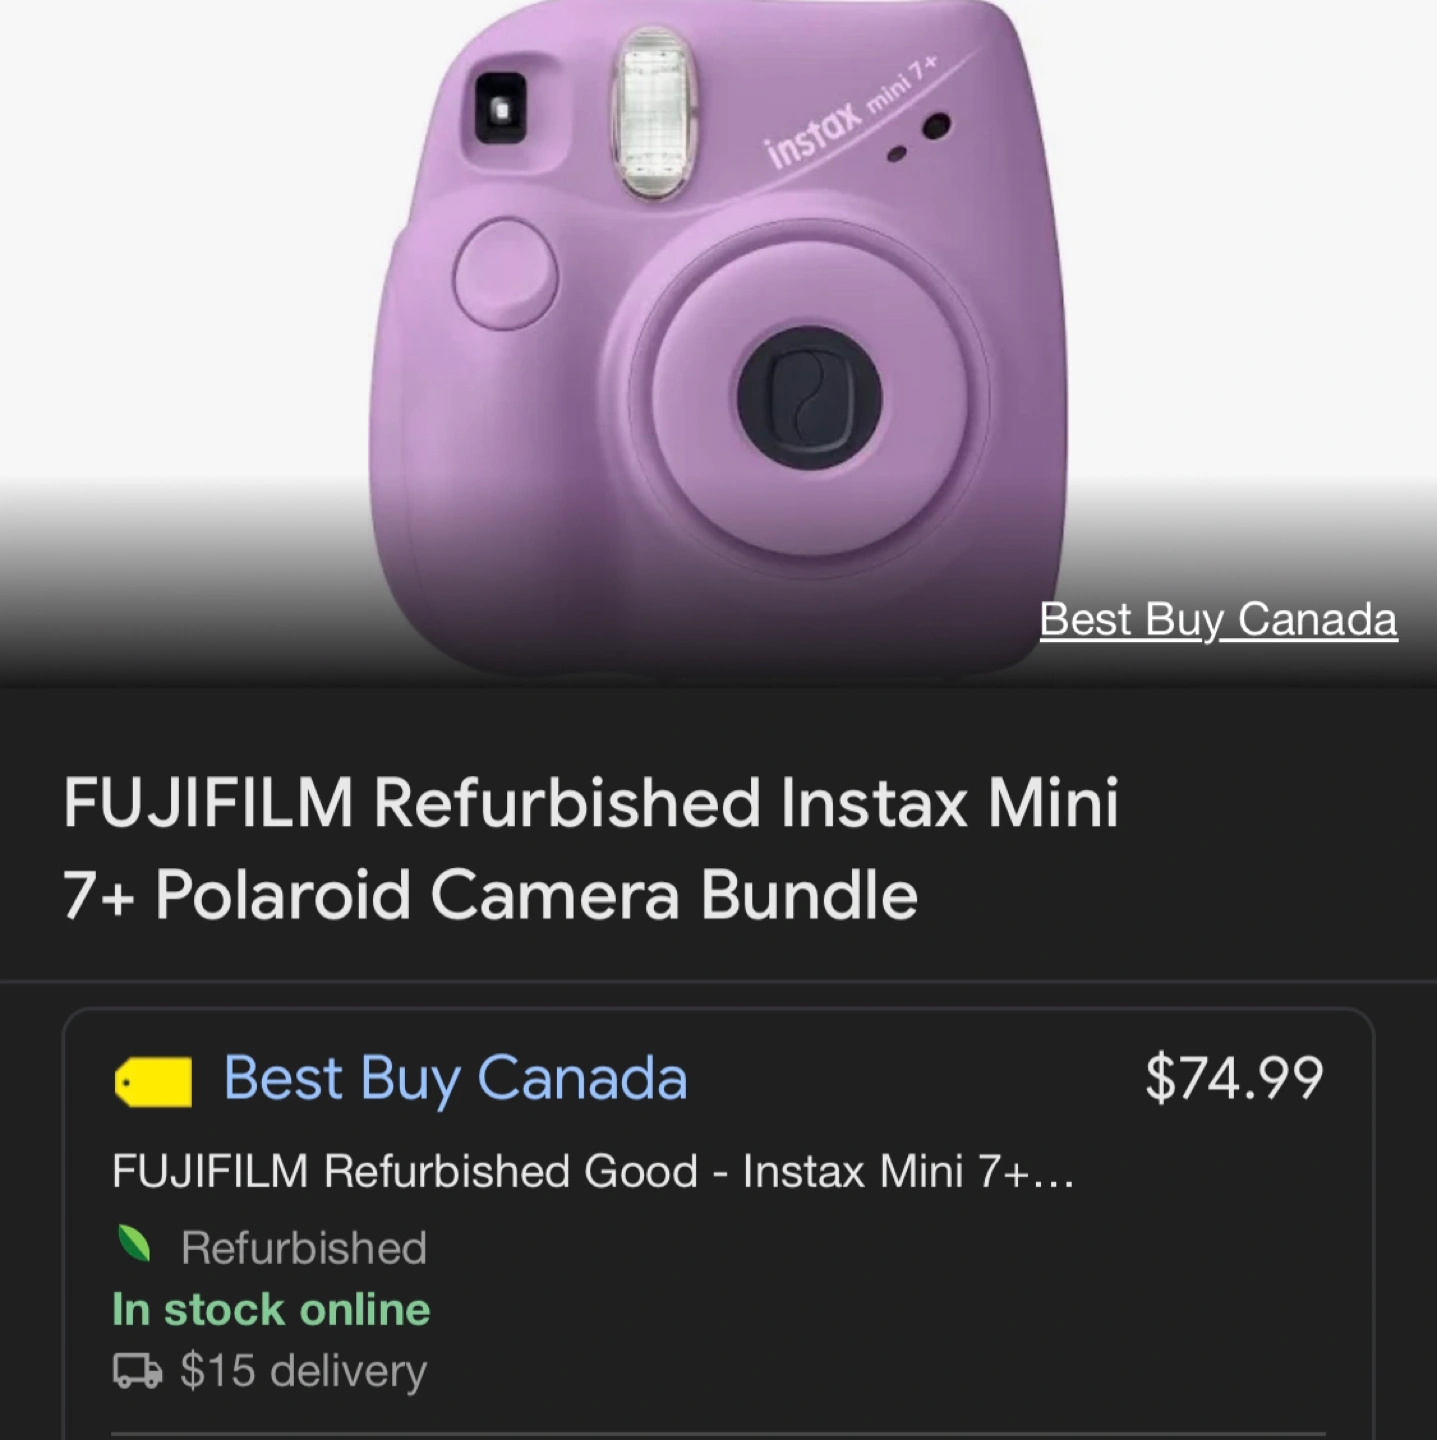Click the $15 delivery text
This screenshot has height=1440, width=1437.
tap(303, 1370)
